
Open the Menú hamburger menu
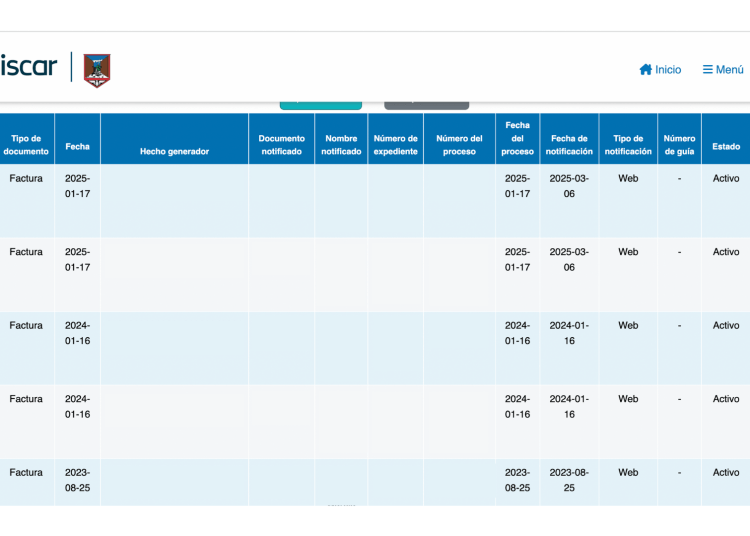[723, 70]
